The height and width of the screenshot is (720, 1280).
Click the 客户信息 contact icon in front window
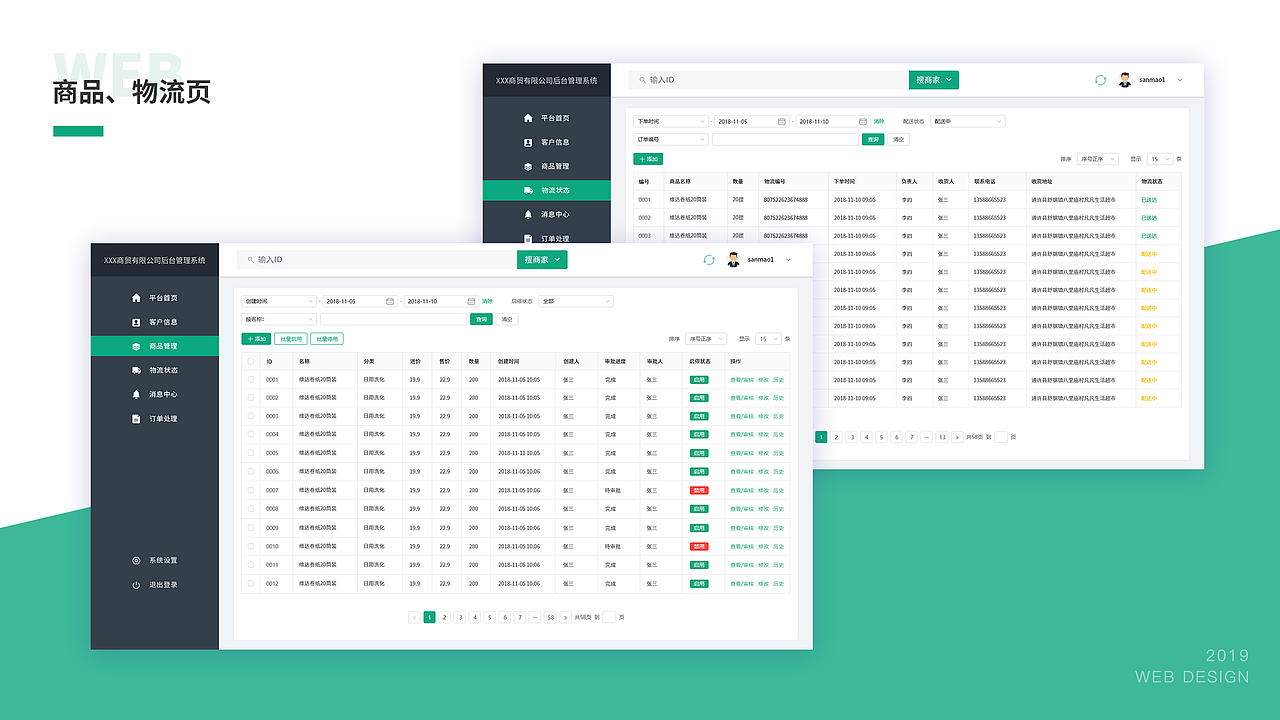click(x=136, y=322)
